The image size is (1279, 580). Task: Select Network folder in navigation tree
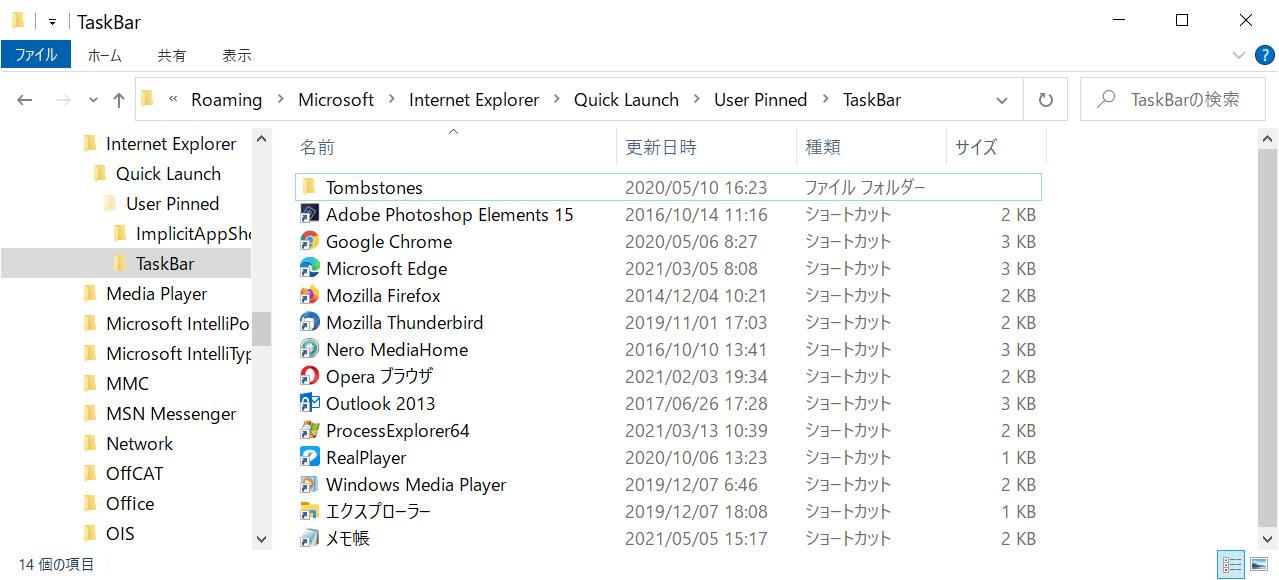pos(140,444)
